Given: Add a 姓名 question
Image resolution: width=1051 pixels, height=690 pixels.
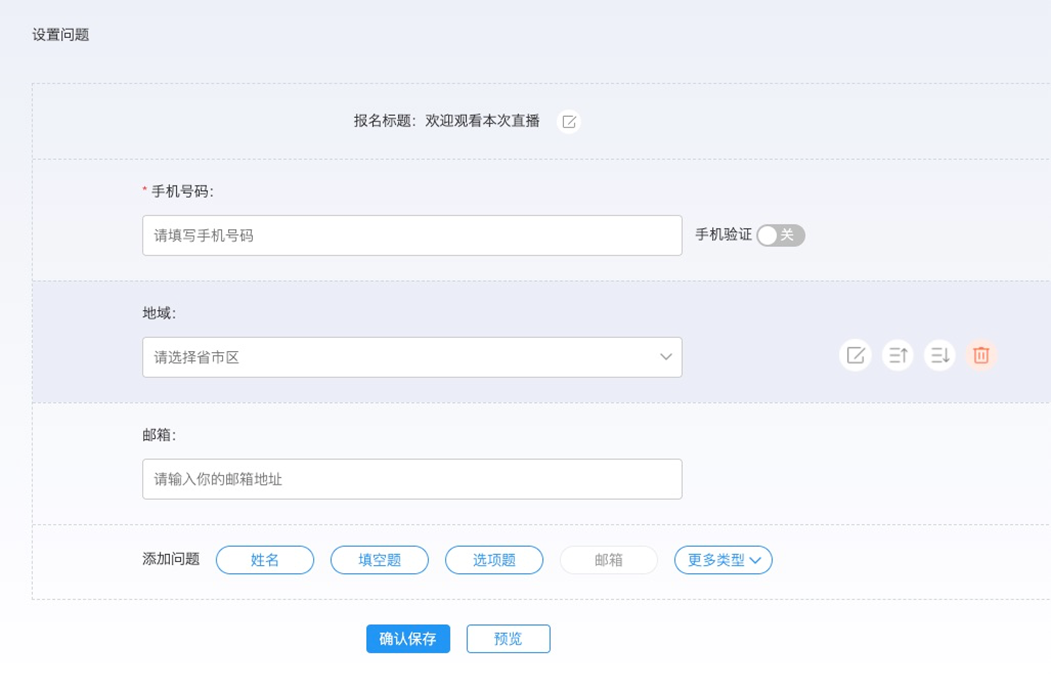Looking at the screenshot, I should [265, 560].
